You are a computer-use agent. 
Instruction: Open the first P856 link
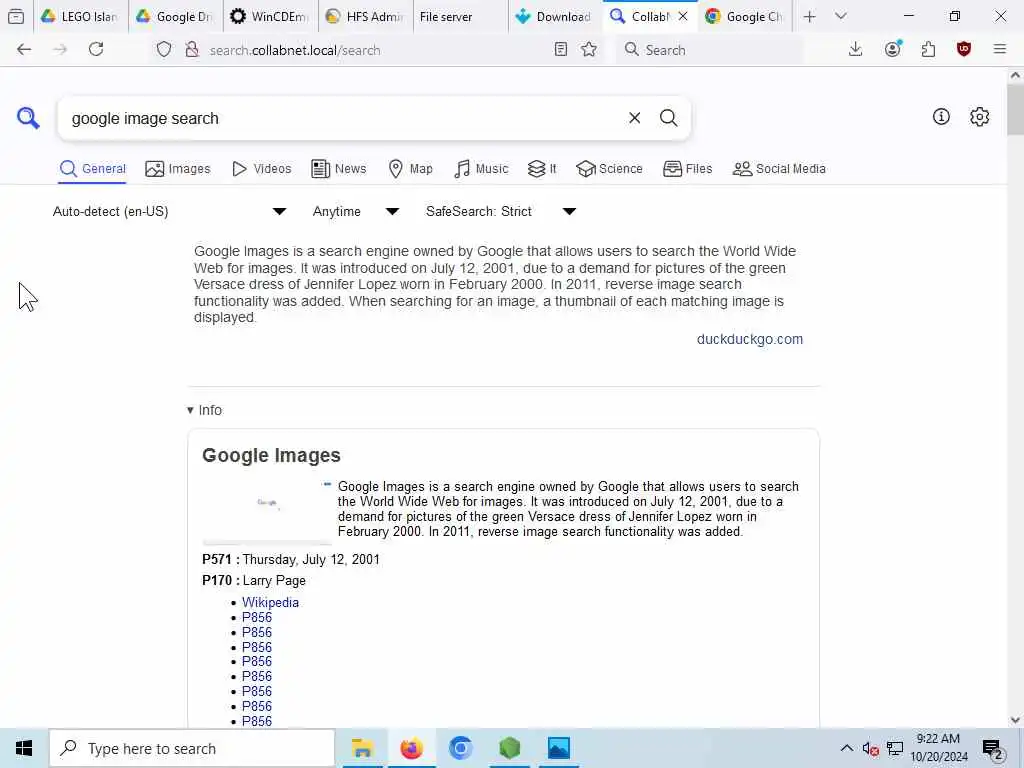(x=257, y=618)
